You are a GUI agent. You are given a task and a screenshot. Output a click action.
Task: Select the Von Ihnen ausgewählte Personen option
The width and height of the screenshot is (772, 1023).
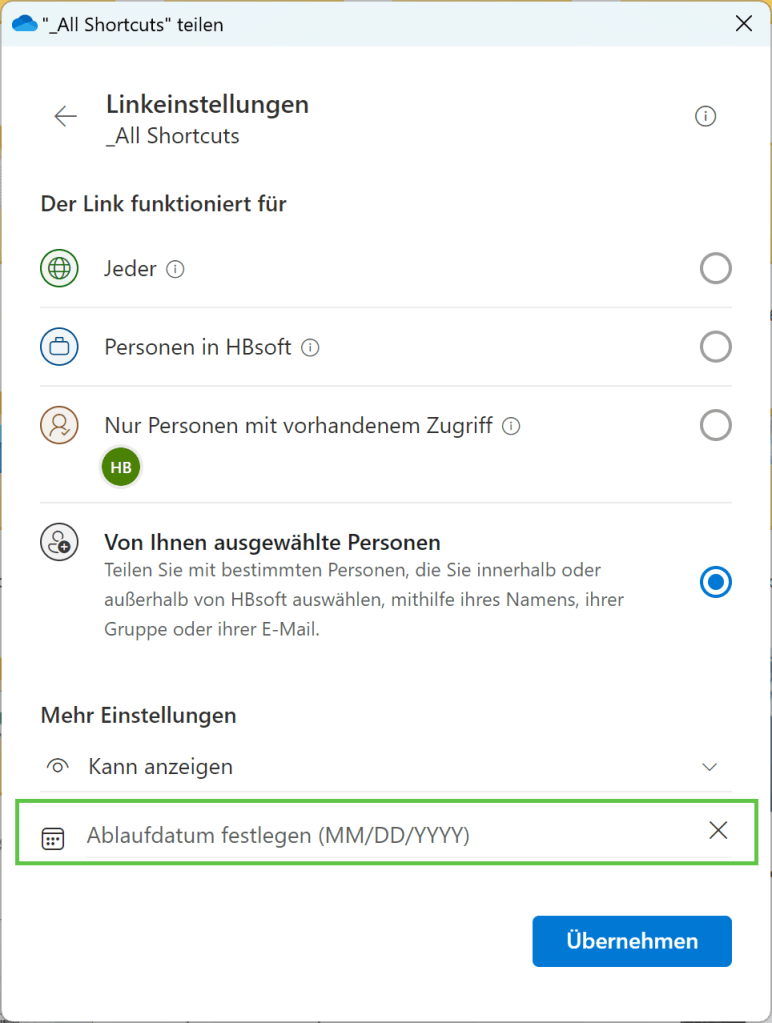[x=716, y=582]
